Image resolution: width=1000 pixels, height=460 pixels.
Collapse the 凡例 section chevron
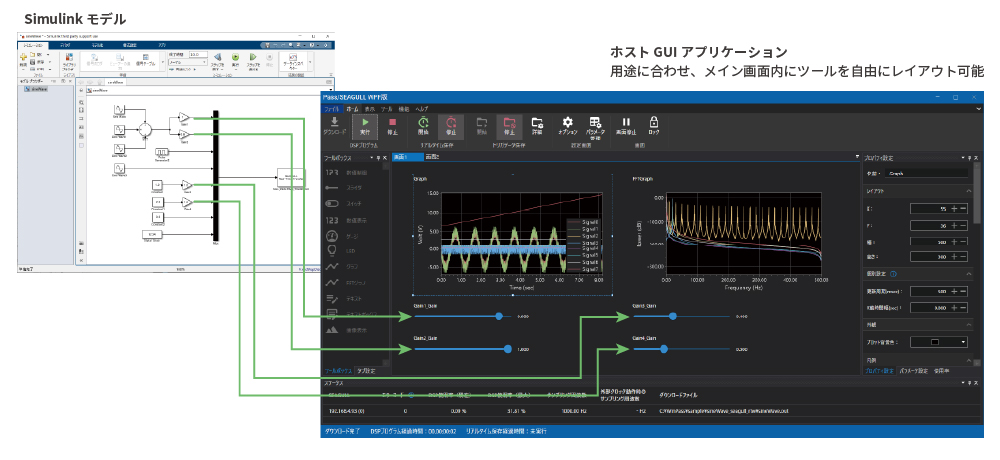pos(969,361)
